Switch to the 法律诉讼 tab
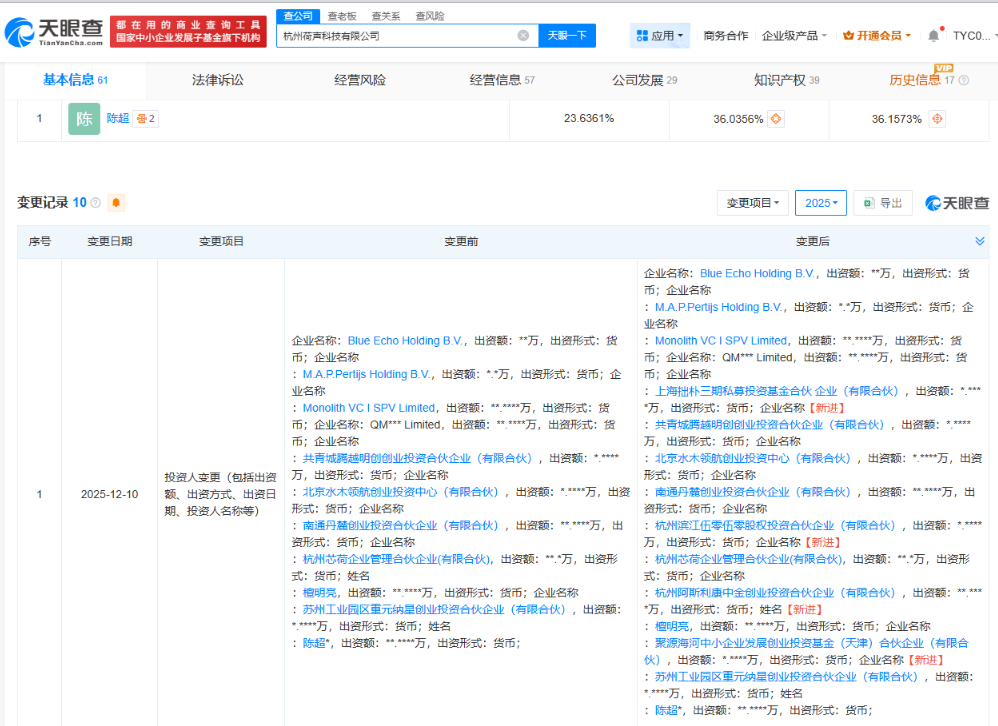This screenshot has width=998, height=726. [x=217, y=80]
